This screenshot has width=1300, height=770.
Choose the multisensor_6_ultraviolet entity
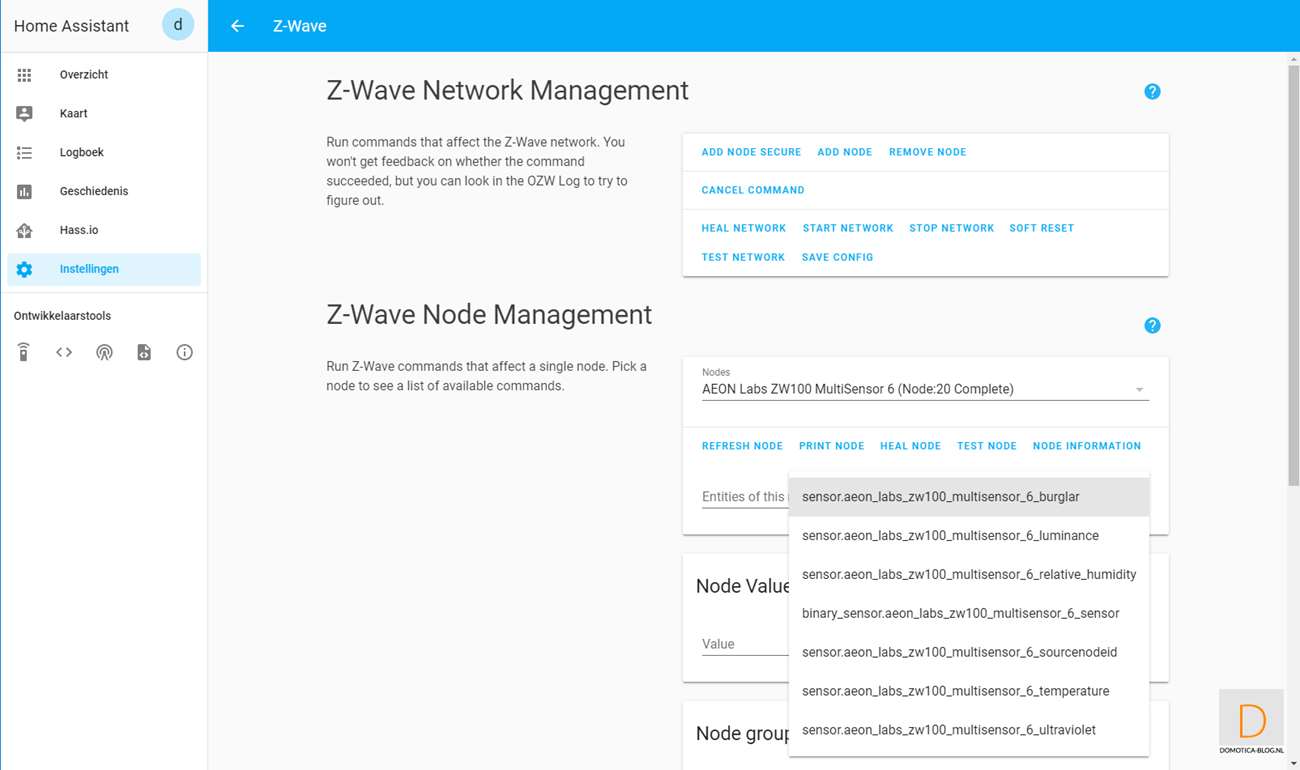click(969, 730)
